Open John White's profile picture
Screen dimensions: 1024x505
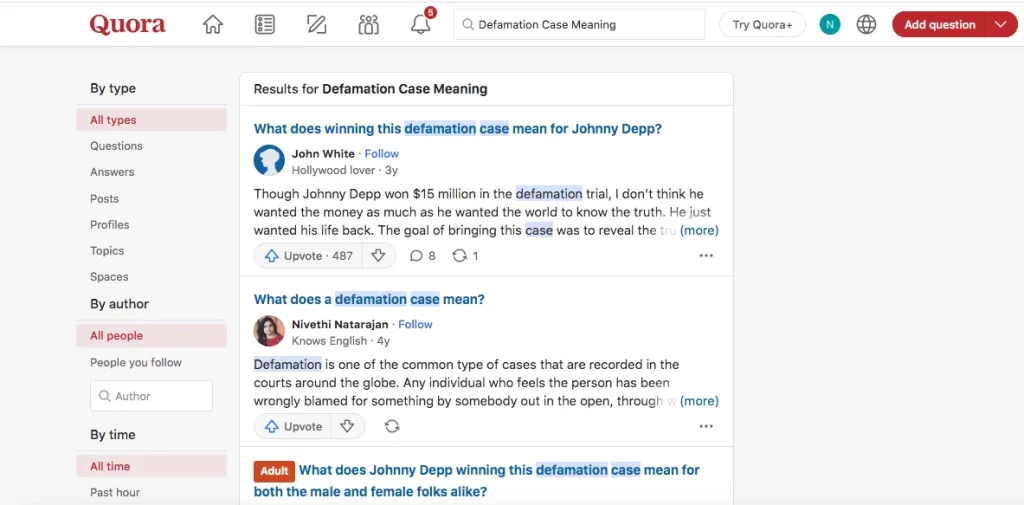point(269,161)
